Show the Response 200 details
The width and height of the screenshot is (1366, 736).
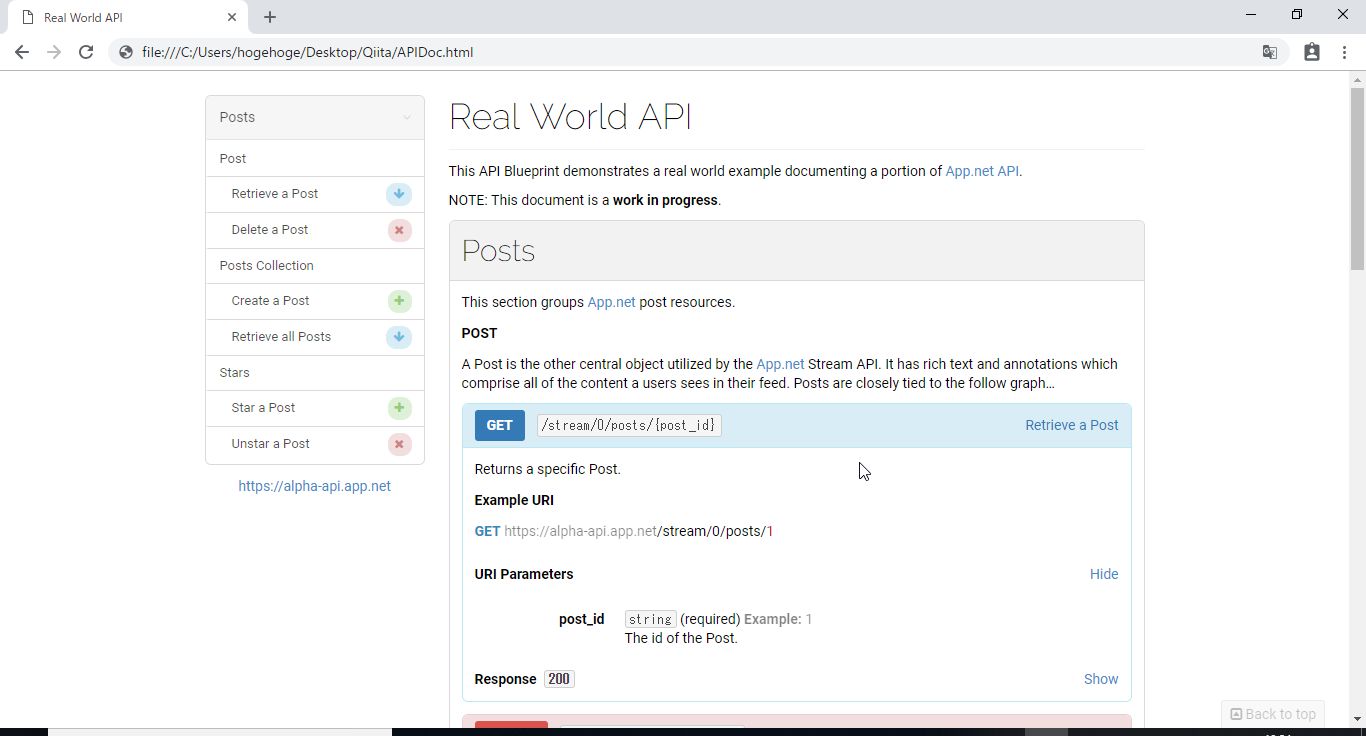pyautogui.click(x=1100, y=679)
